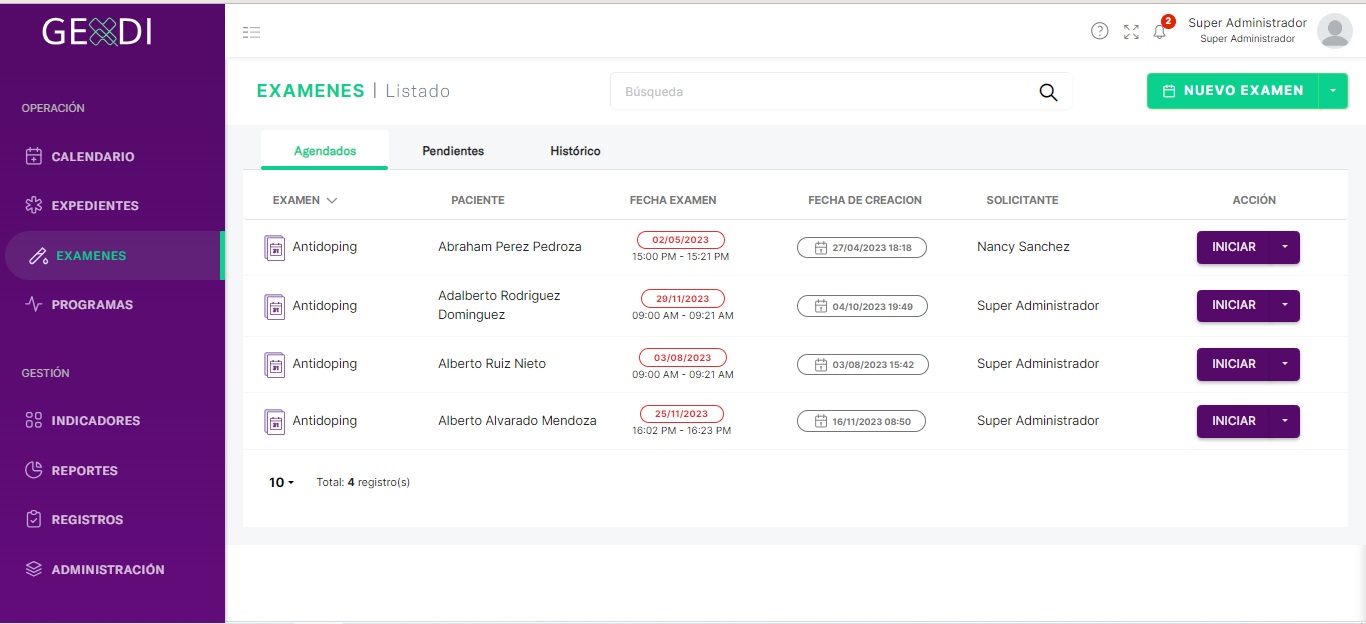Start exam for Adalberto Rodriguez Dominguez with Iniciar

click(1234, 306)
